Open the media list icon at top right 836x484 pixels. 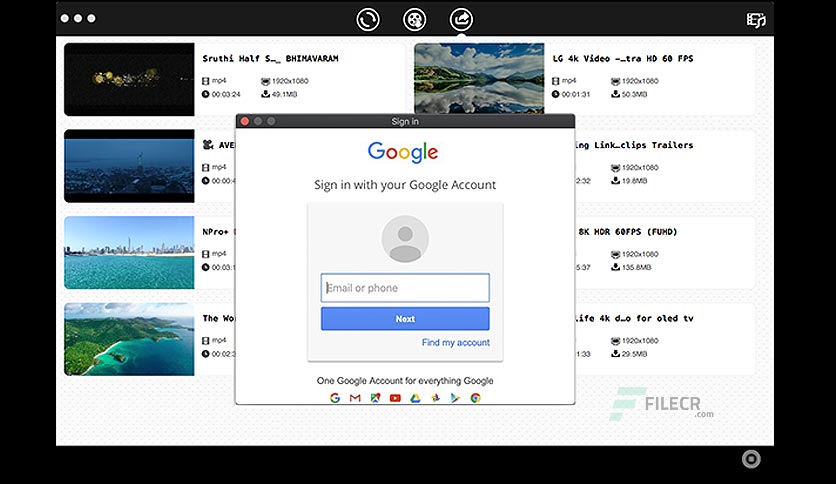755,20
